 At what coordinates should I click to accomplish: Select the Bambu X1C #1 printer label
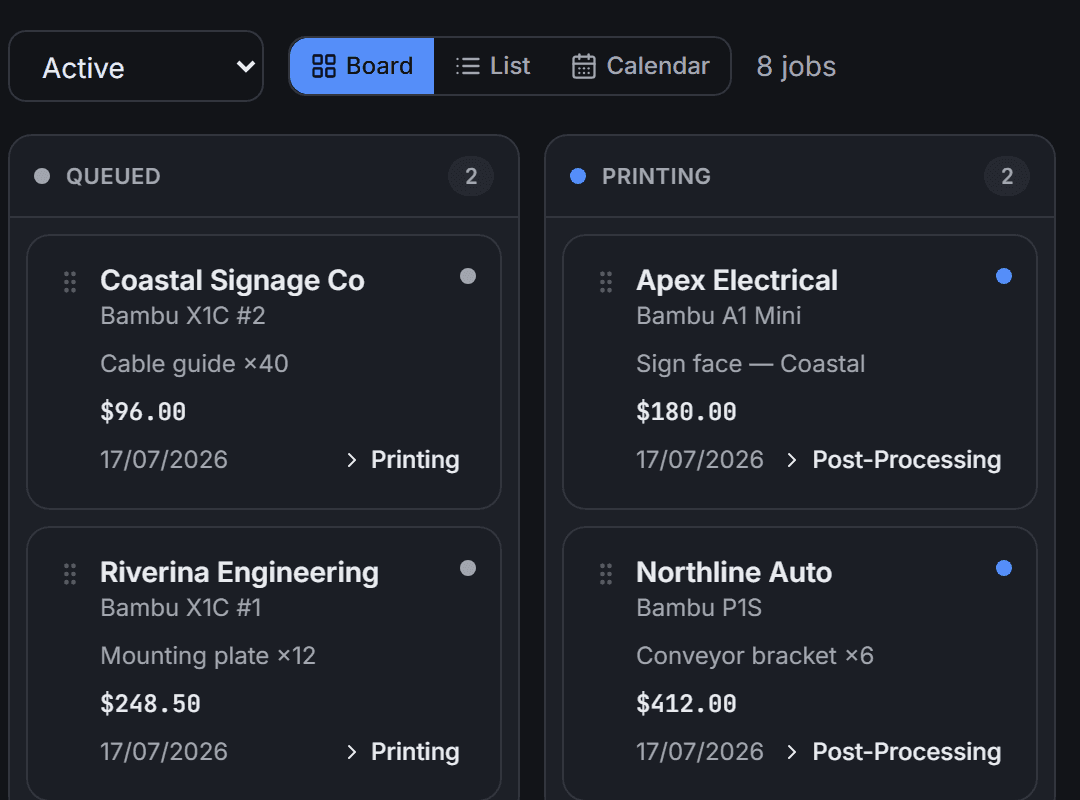(x=181, y=608)
